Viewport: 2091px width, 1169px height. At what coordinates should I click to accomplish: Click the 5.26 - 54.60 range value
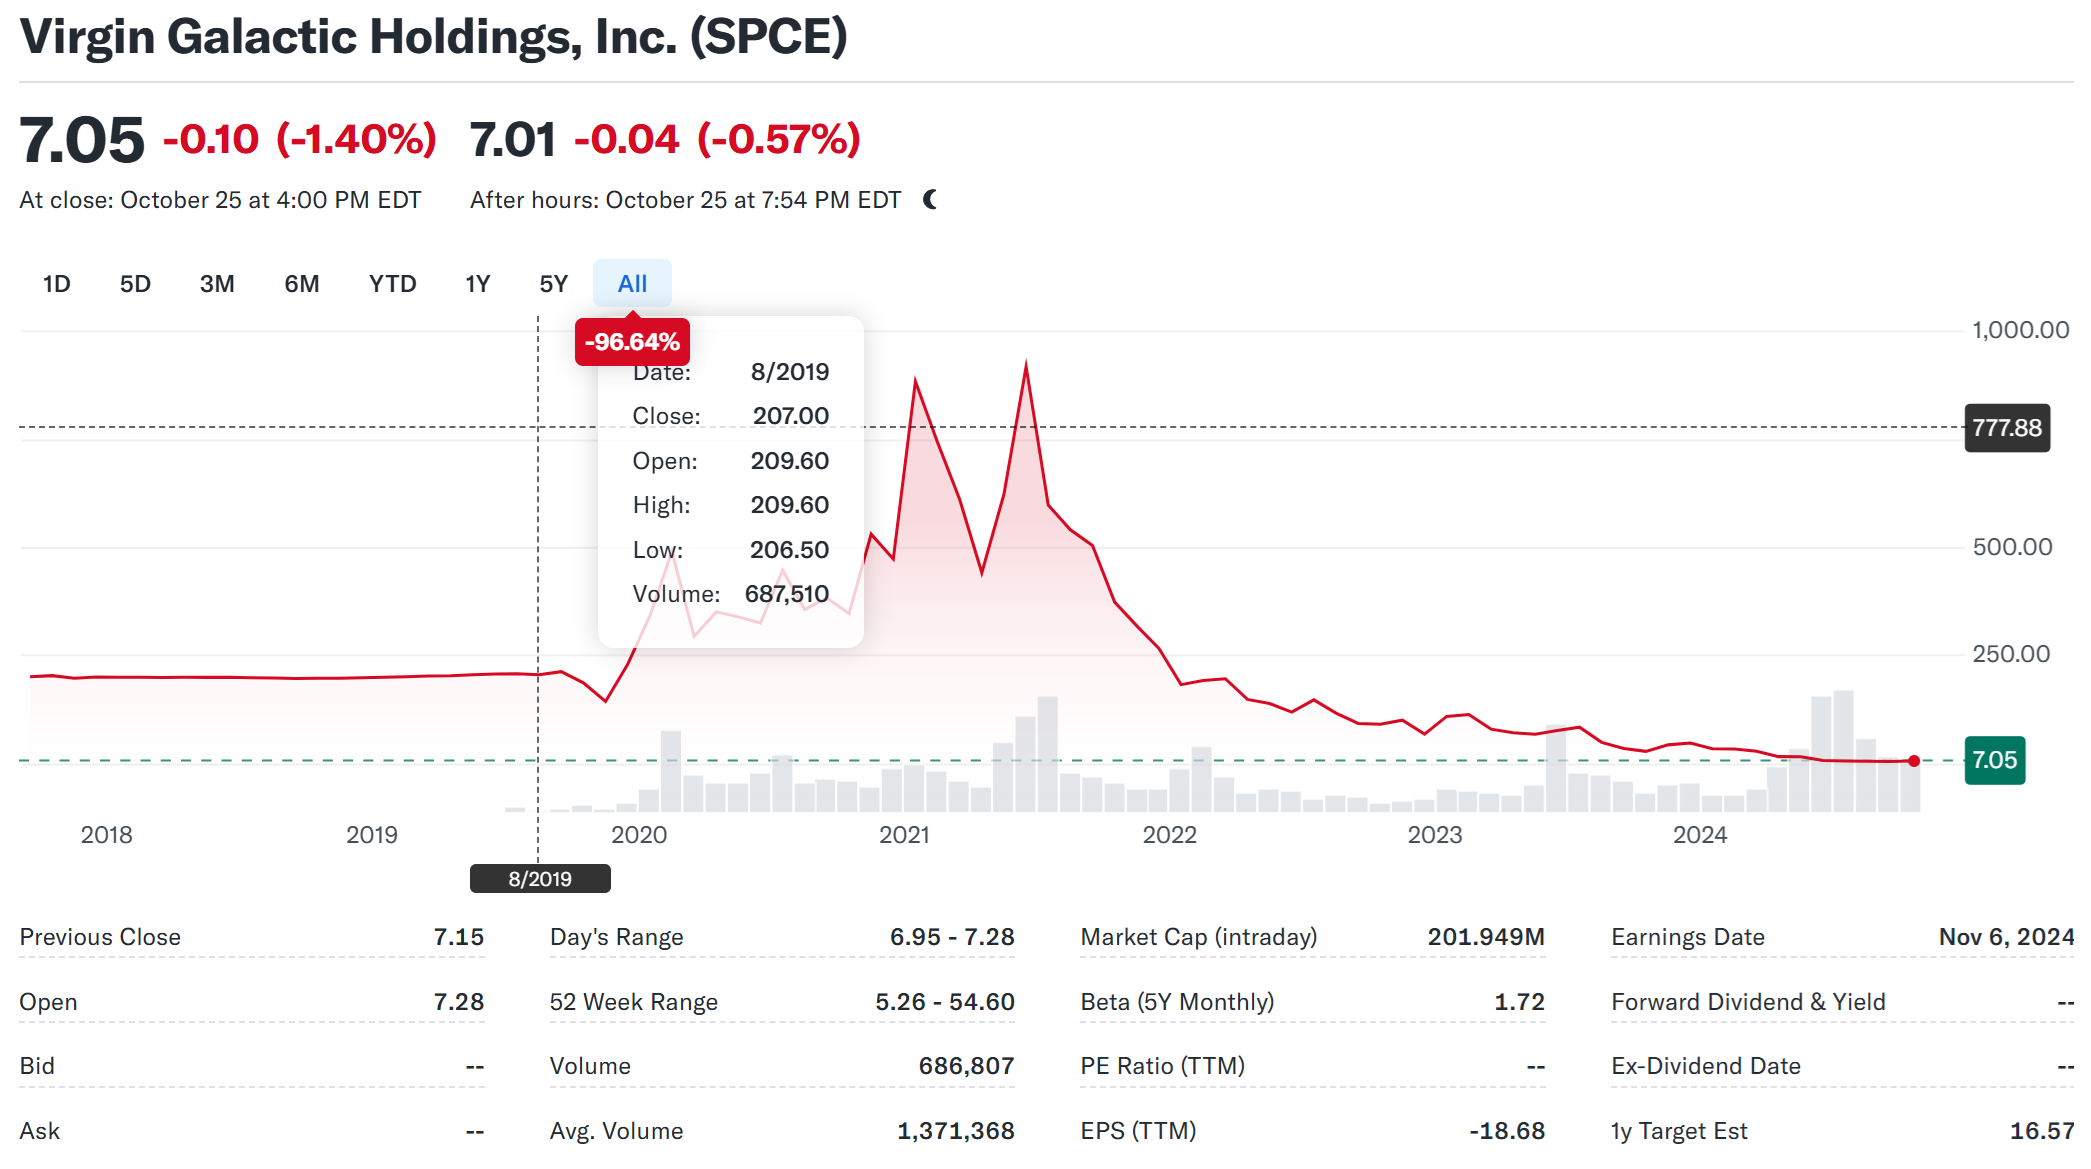pos(945,1002)
